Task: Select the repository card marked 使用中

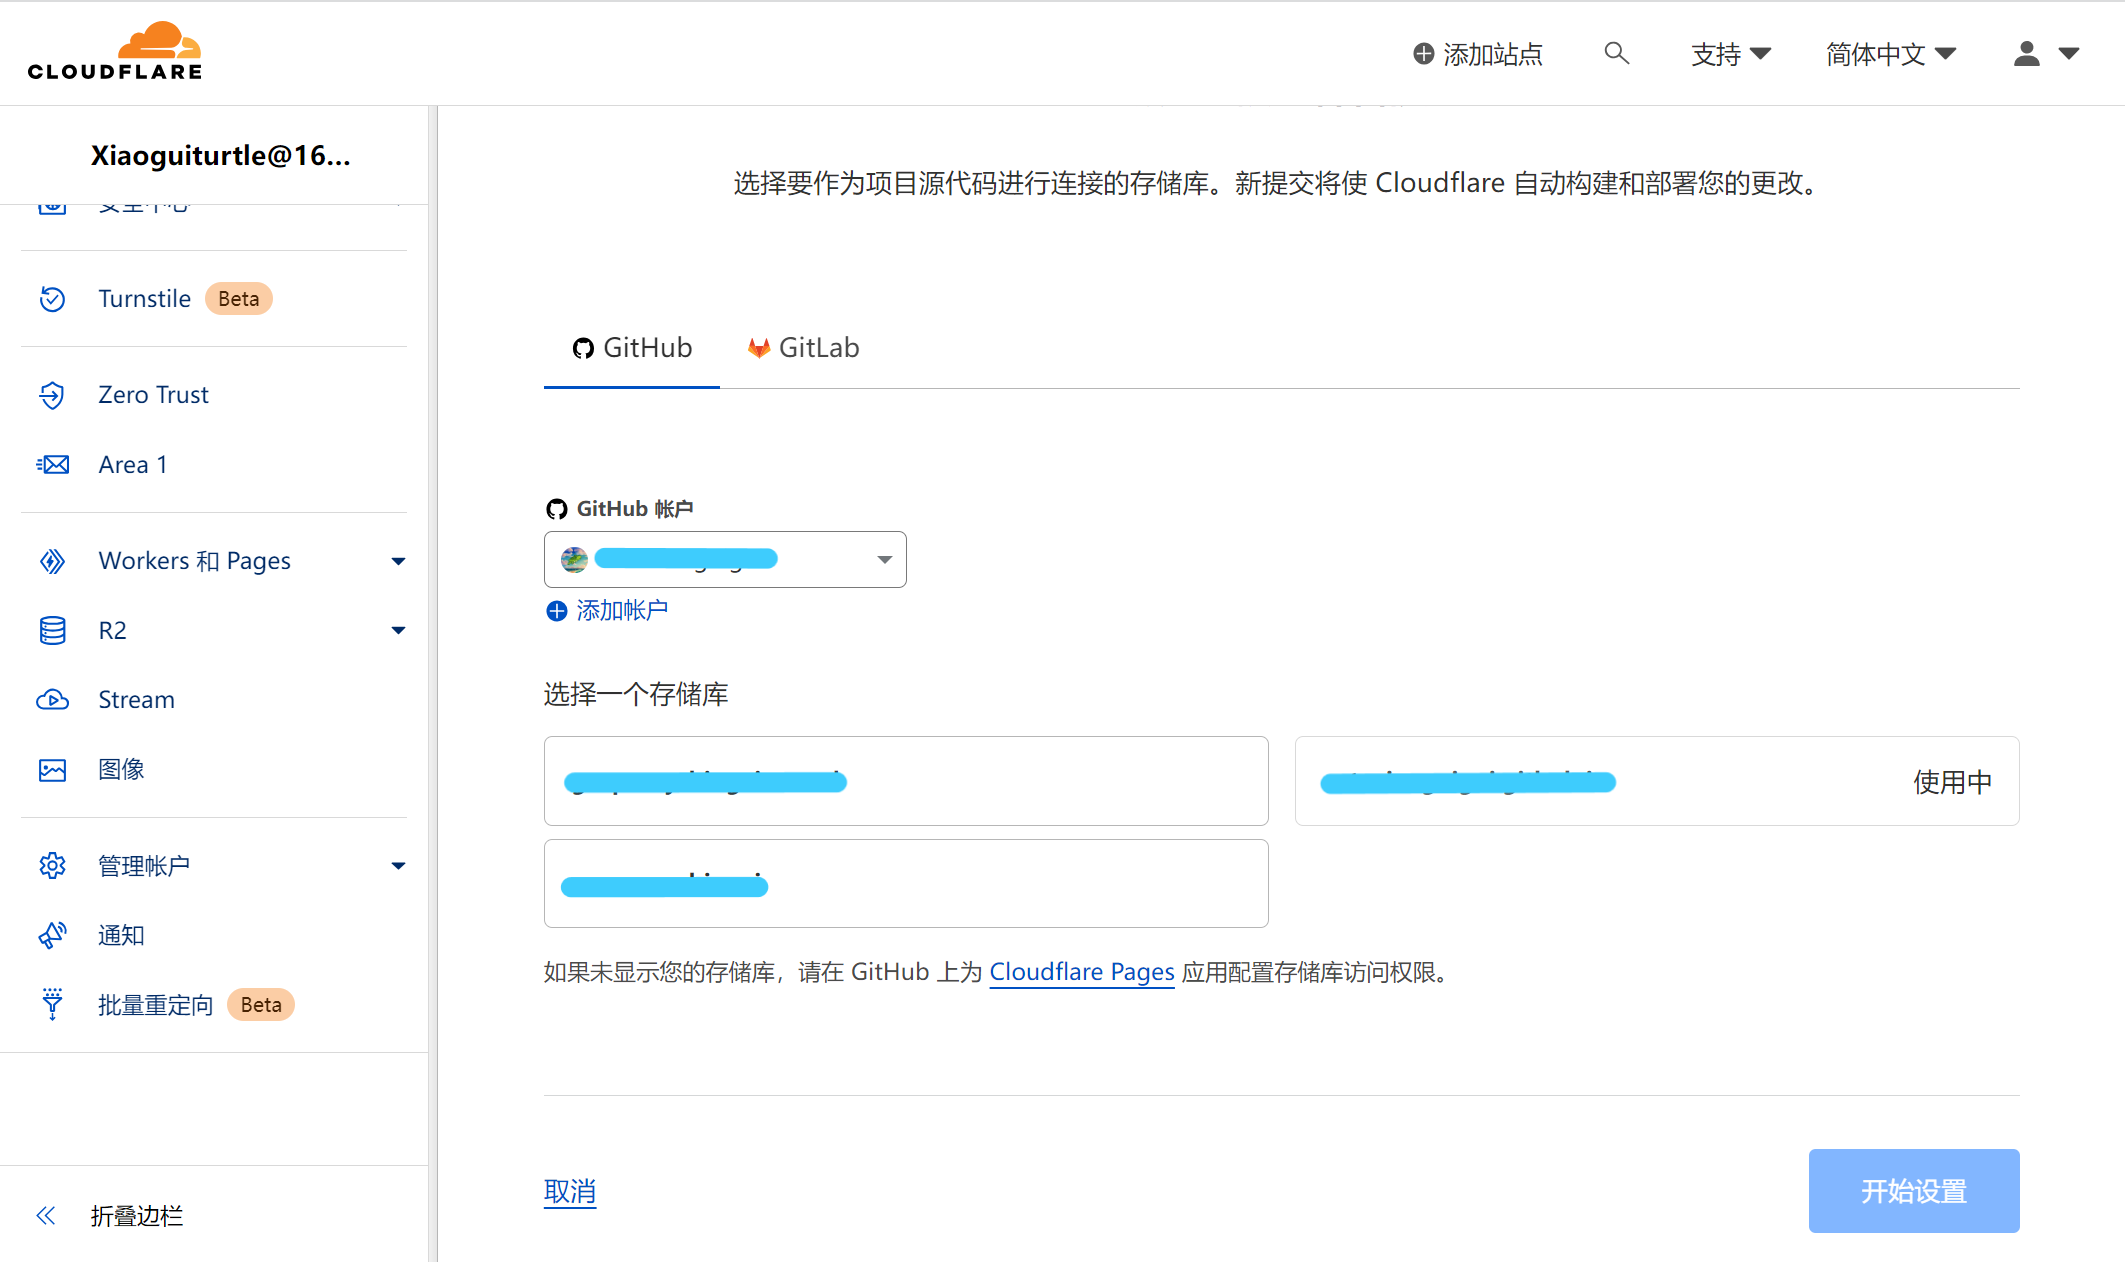Action: point(1657,781)
